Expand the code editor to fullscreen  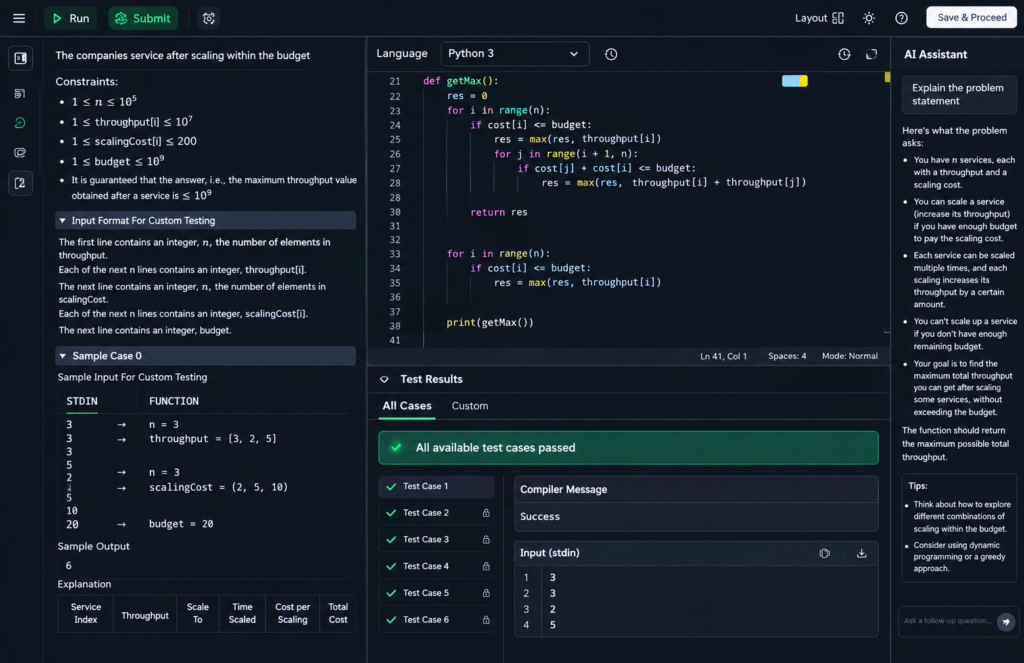[x=871, y=54]
